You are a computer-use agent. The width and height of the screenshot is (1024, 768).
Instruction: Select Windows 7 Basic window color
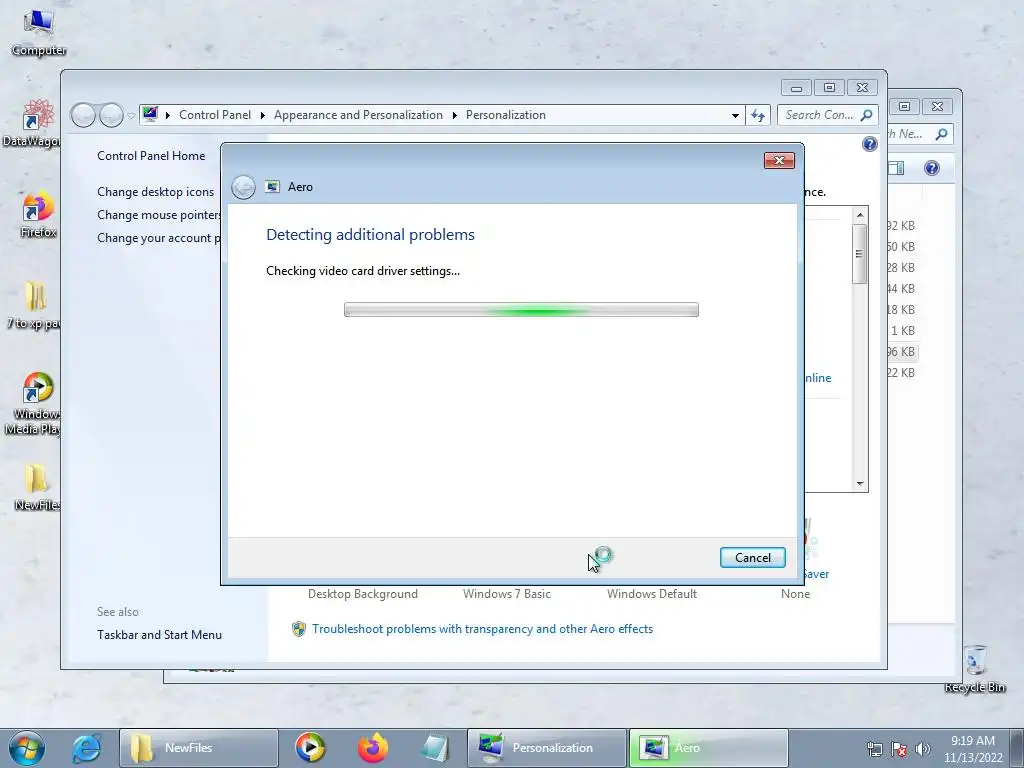pyautogui.click(x=507, y=594)
